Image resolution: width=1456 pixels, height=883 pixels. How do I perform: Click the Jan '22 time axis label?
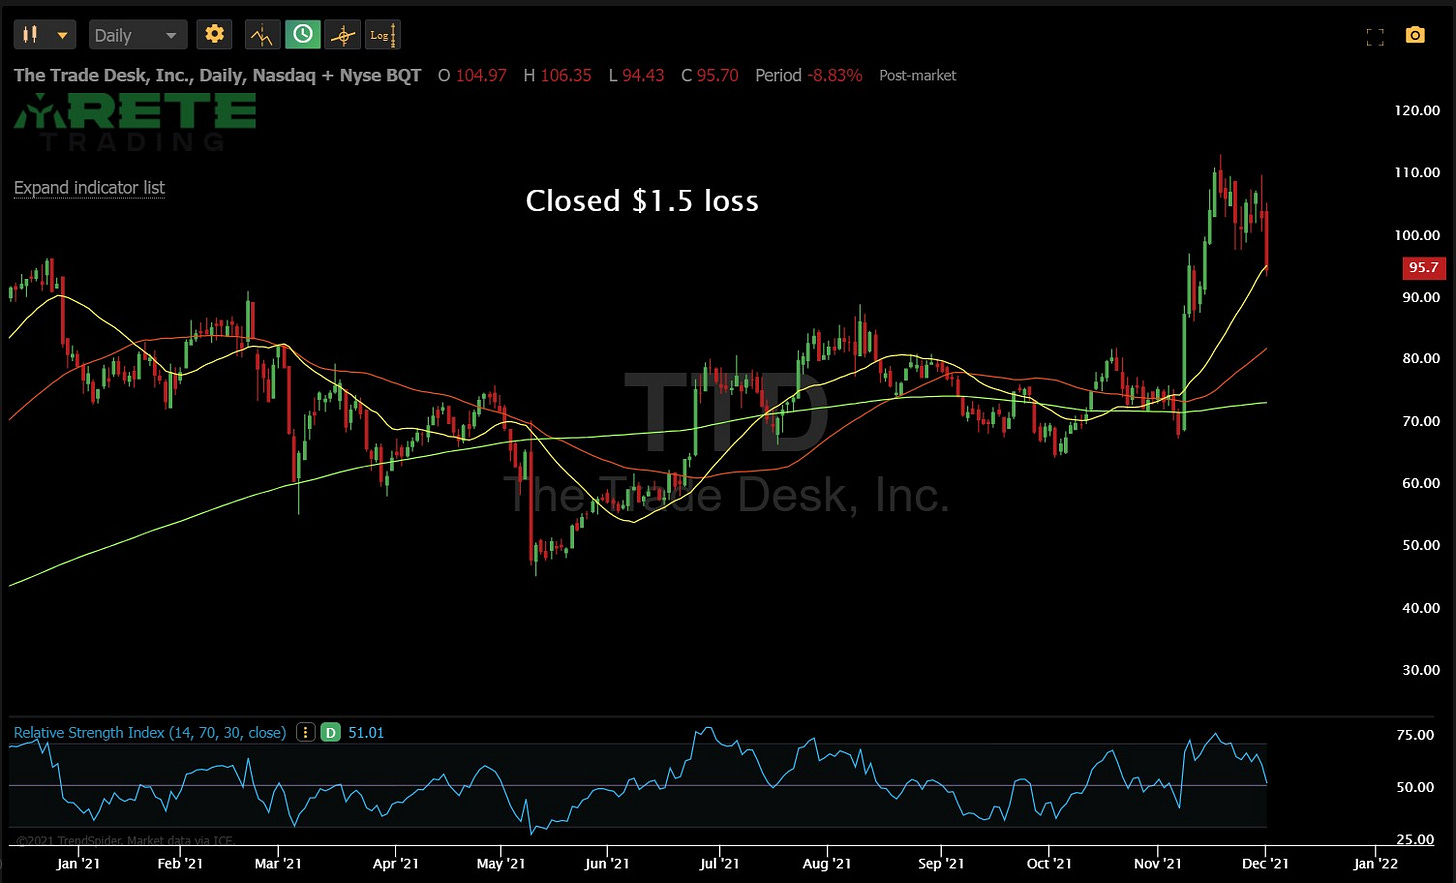1376,863
